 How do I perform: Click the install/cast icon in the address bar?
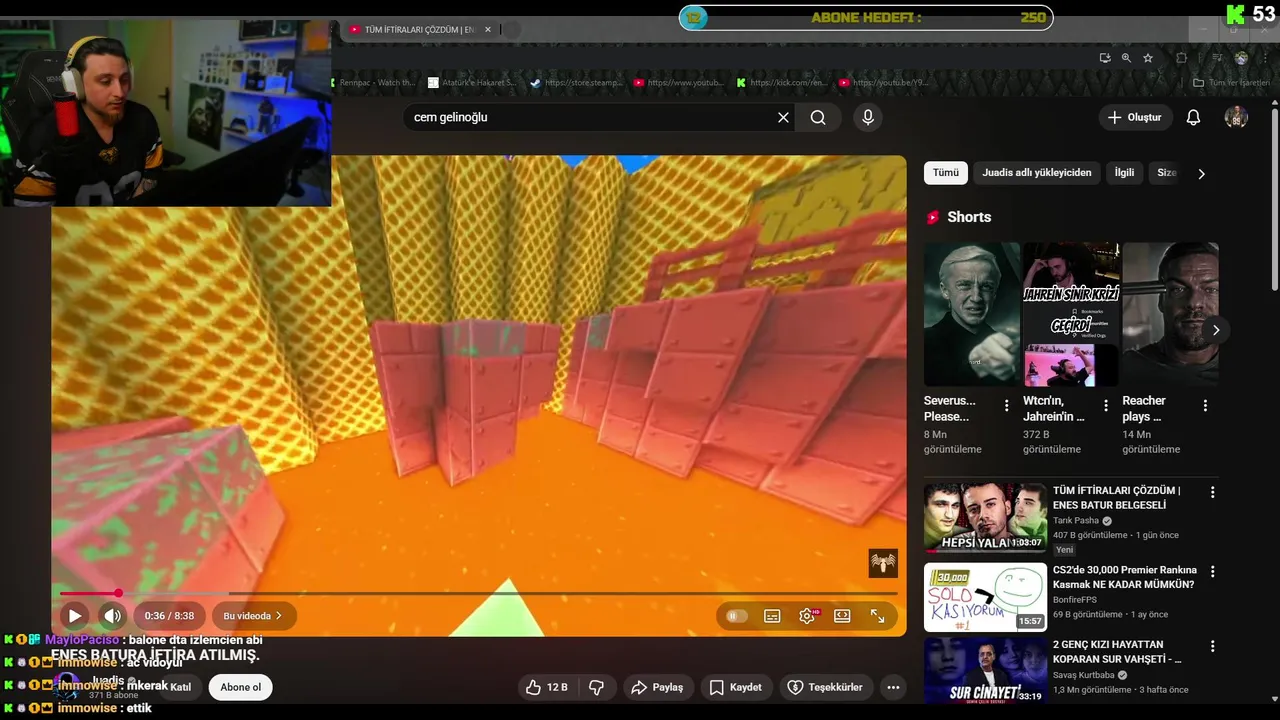pyautogui.click(x=1104, y=58)
